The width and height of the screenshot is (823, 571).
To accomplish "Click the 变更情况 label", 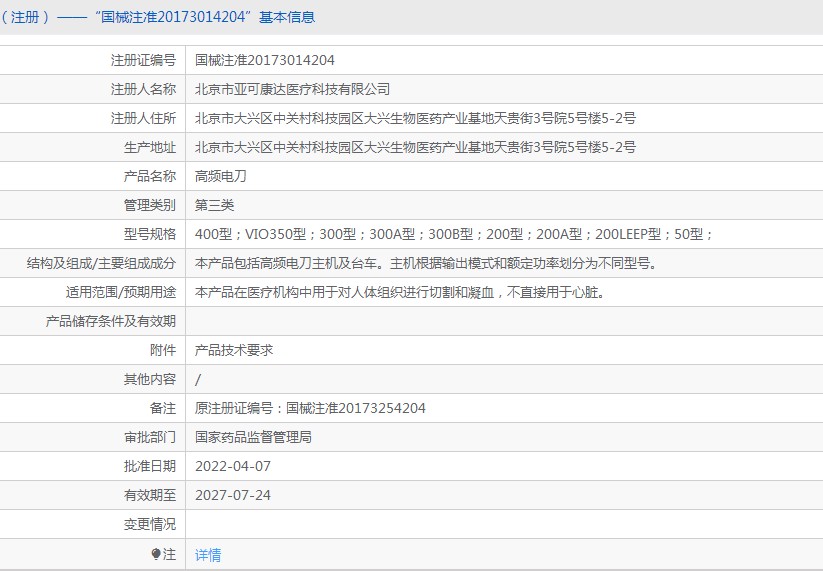I will point(150,524).
